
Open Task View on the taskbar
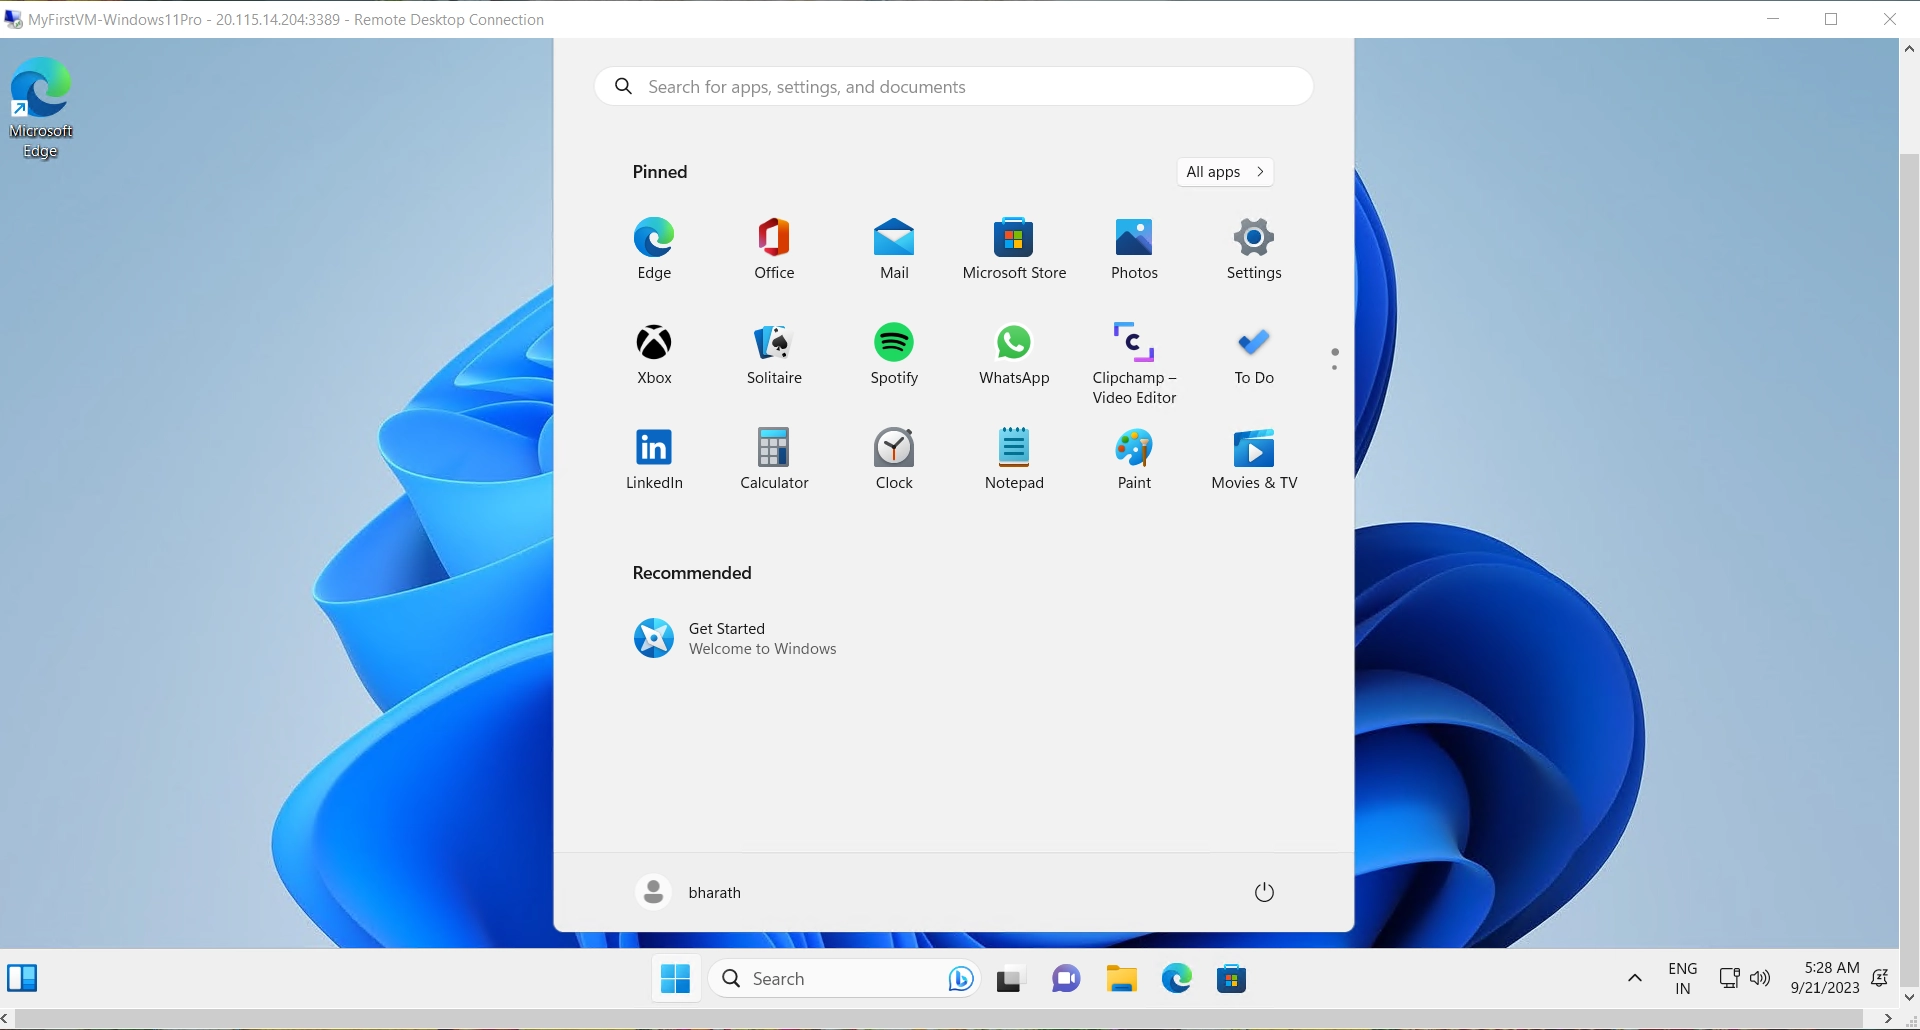pos(1011,979)
